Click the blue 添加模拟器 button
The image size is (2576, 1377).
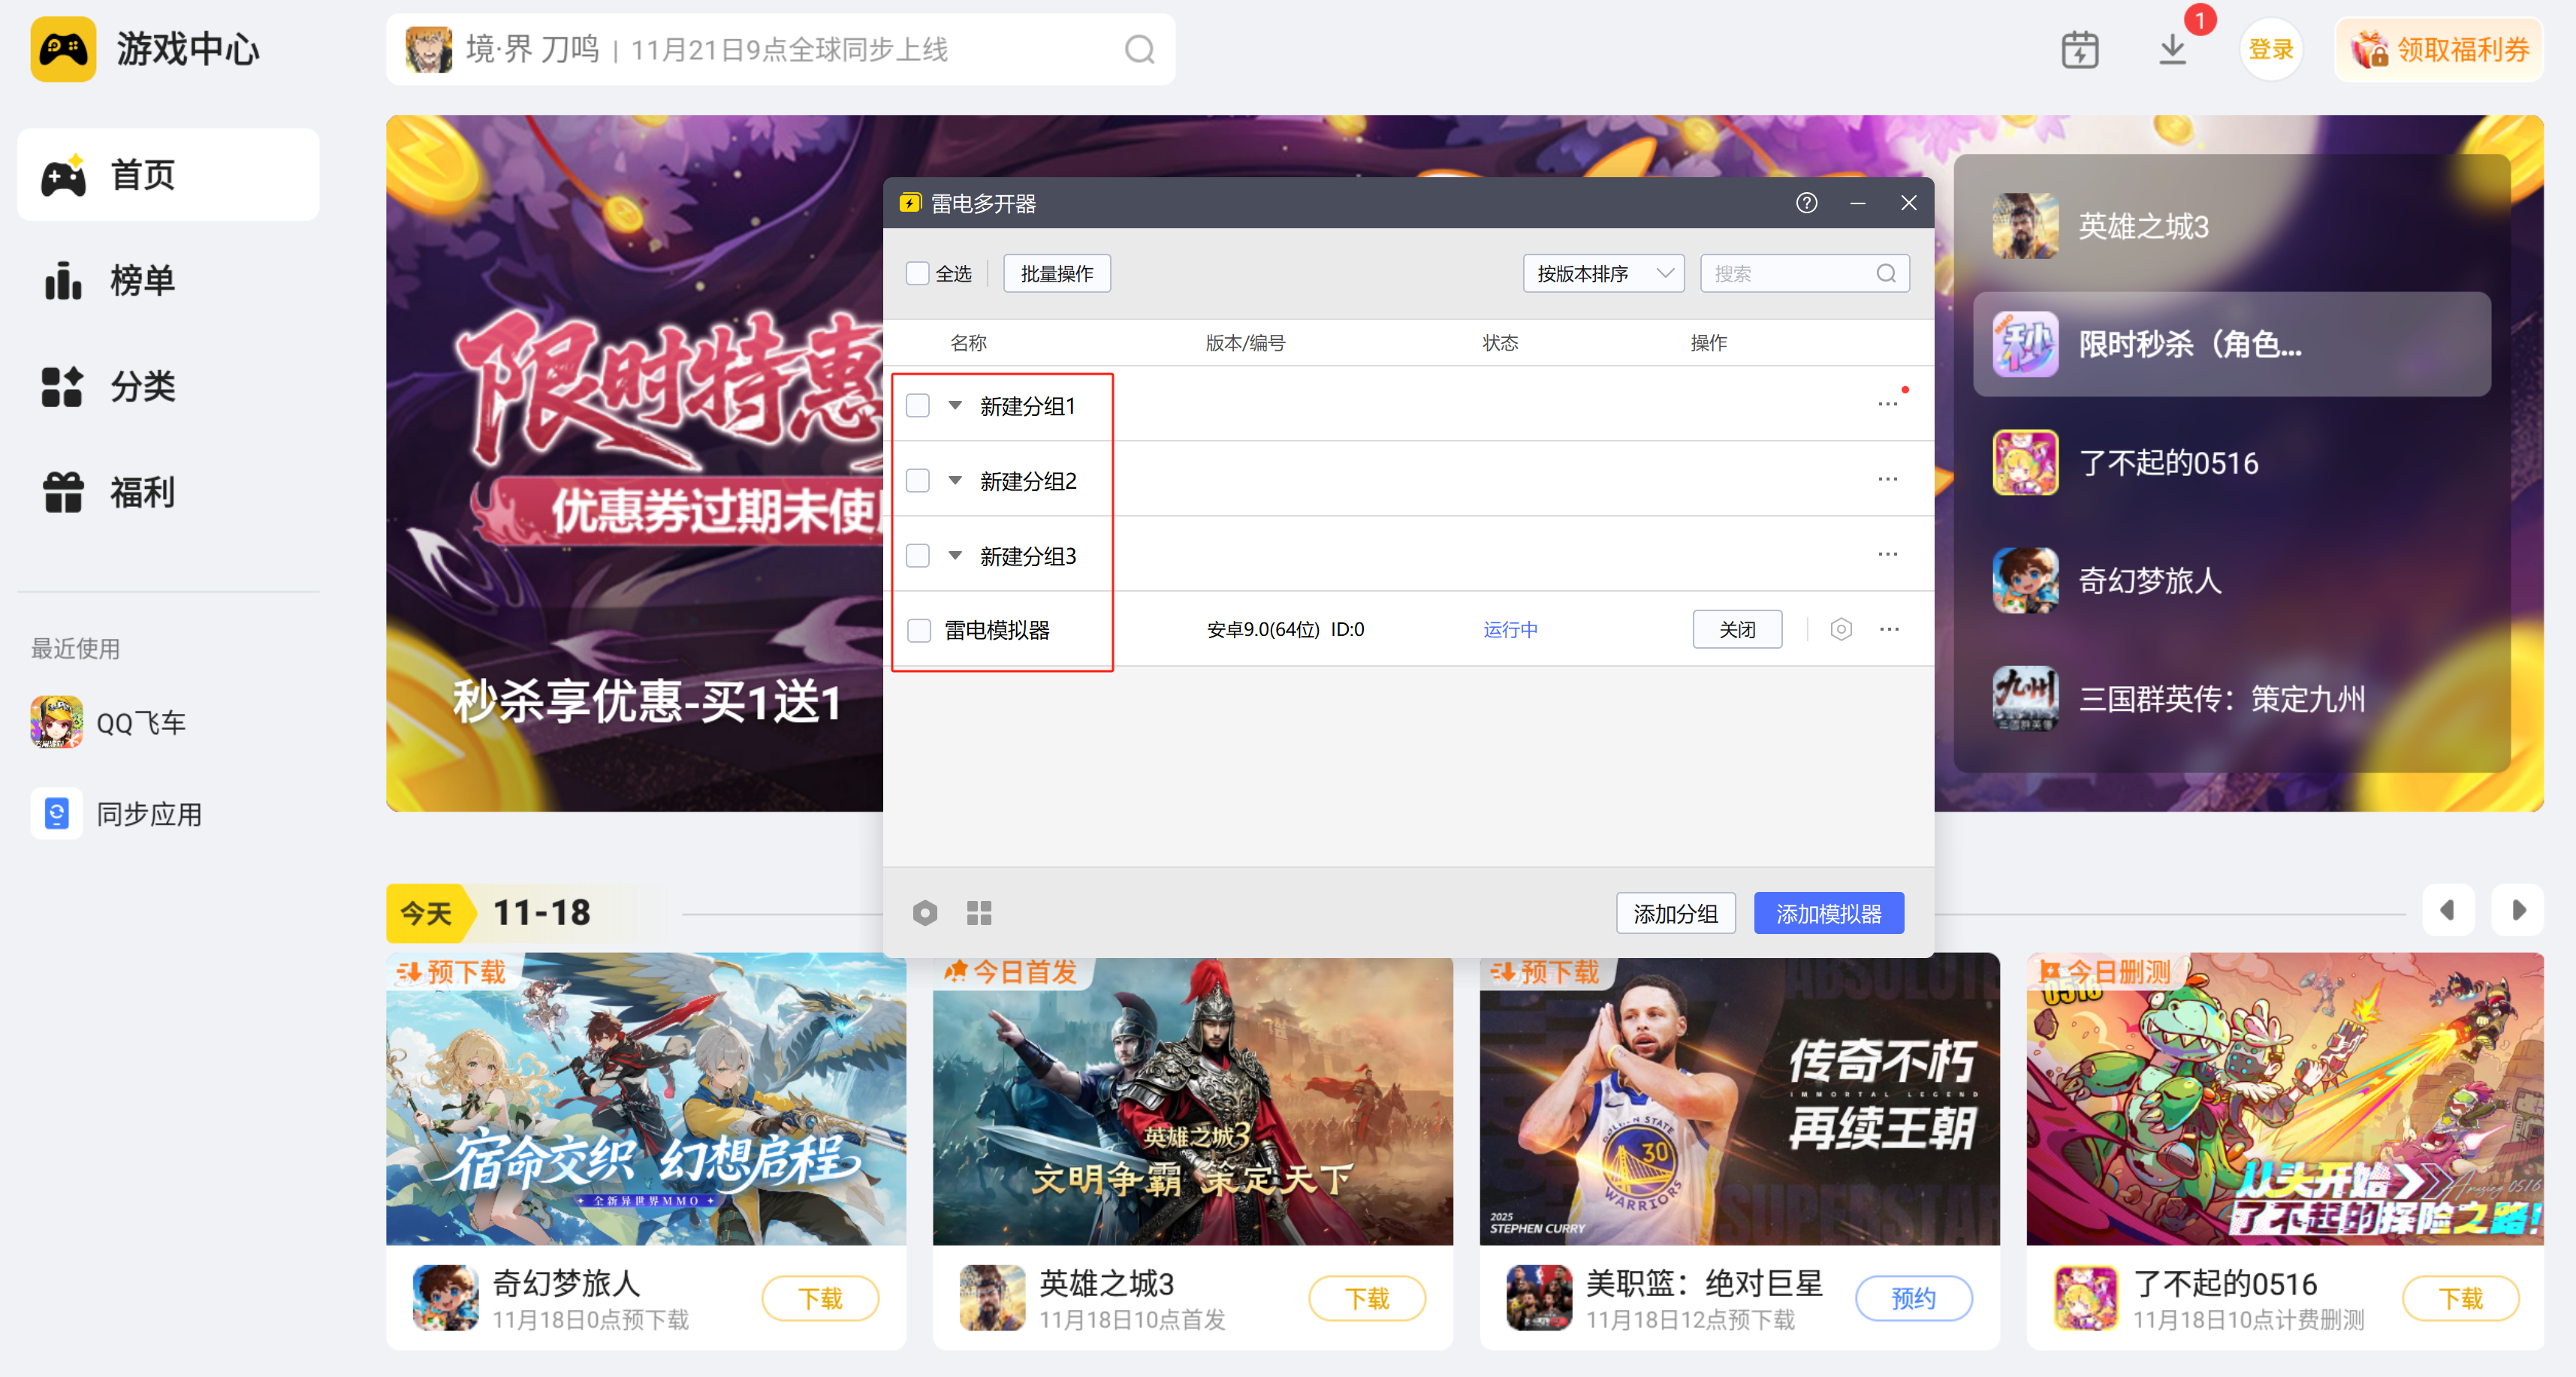coord(1828,913)
